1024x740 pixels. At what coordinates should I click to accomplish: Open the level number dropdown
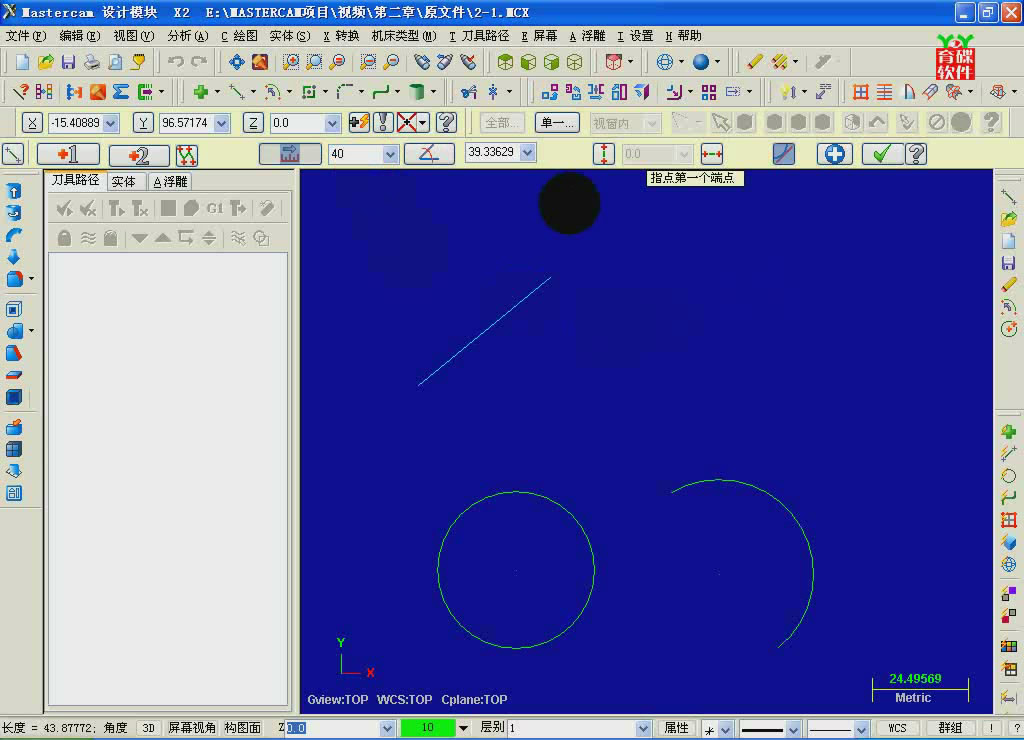click(643, 728)
